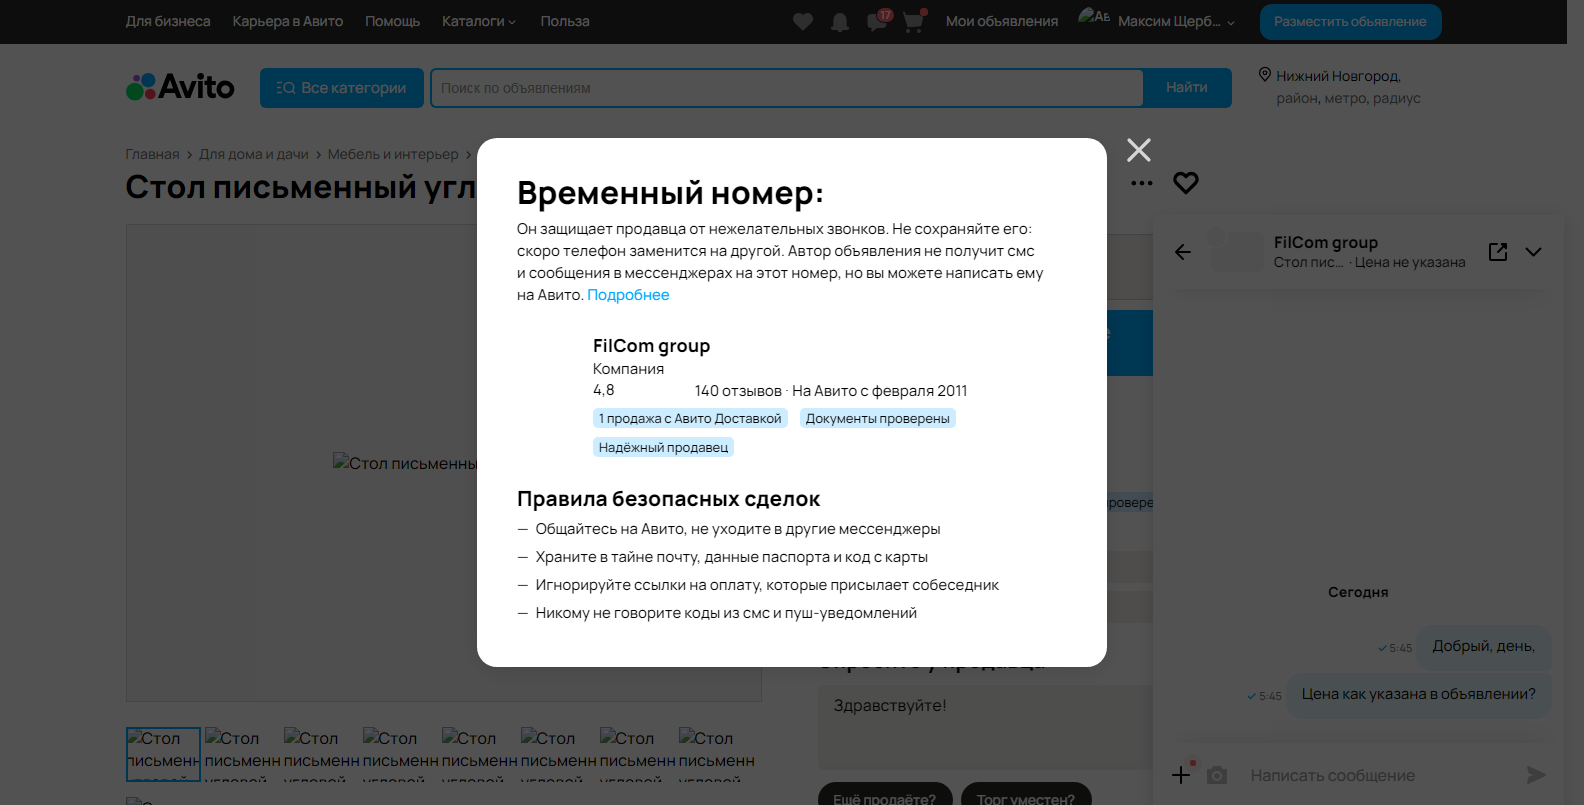Open notifications bell in the top bar
Viewport: 1584px width, 805px height.
pos(840,22)
